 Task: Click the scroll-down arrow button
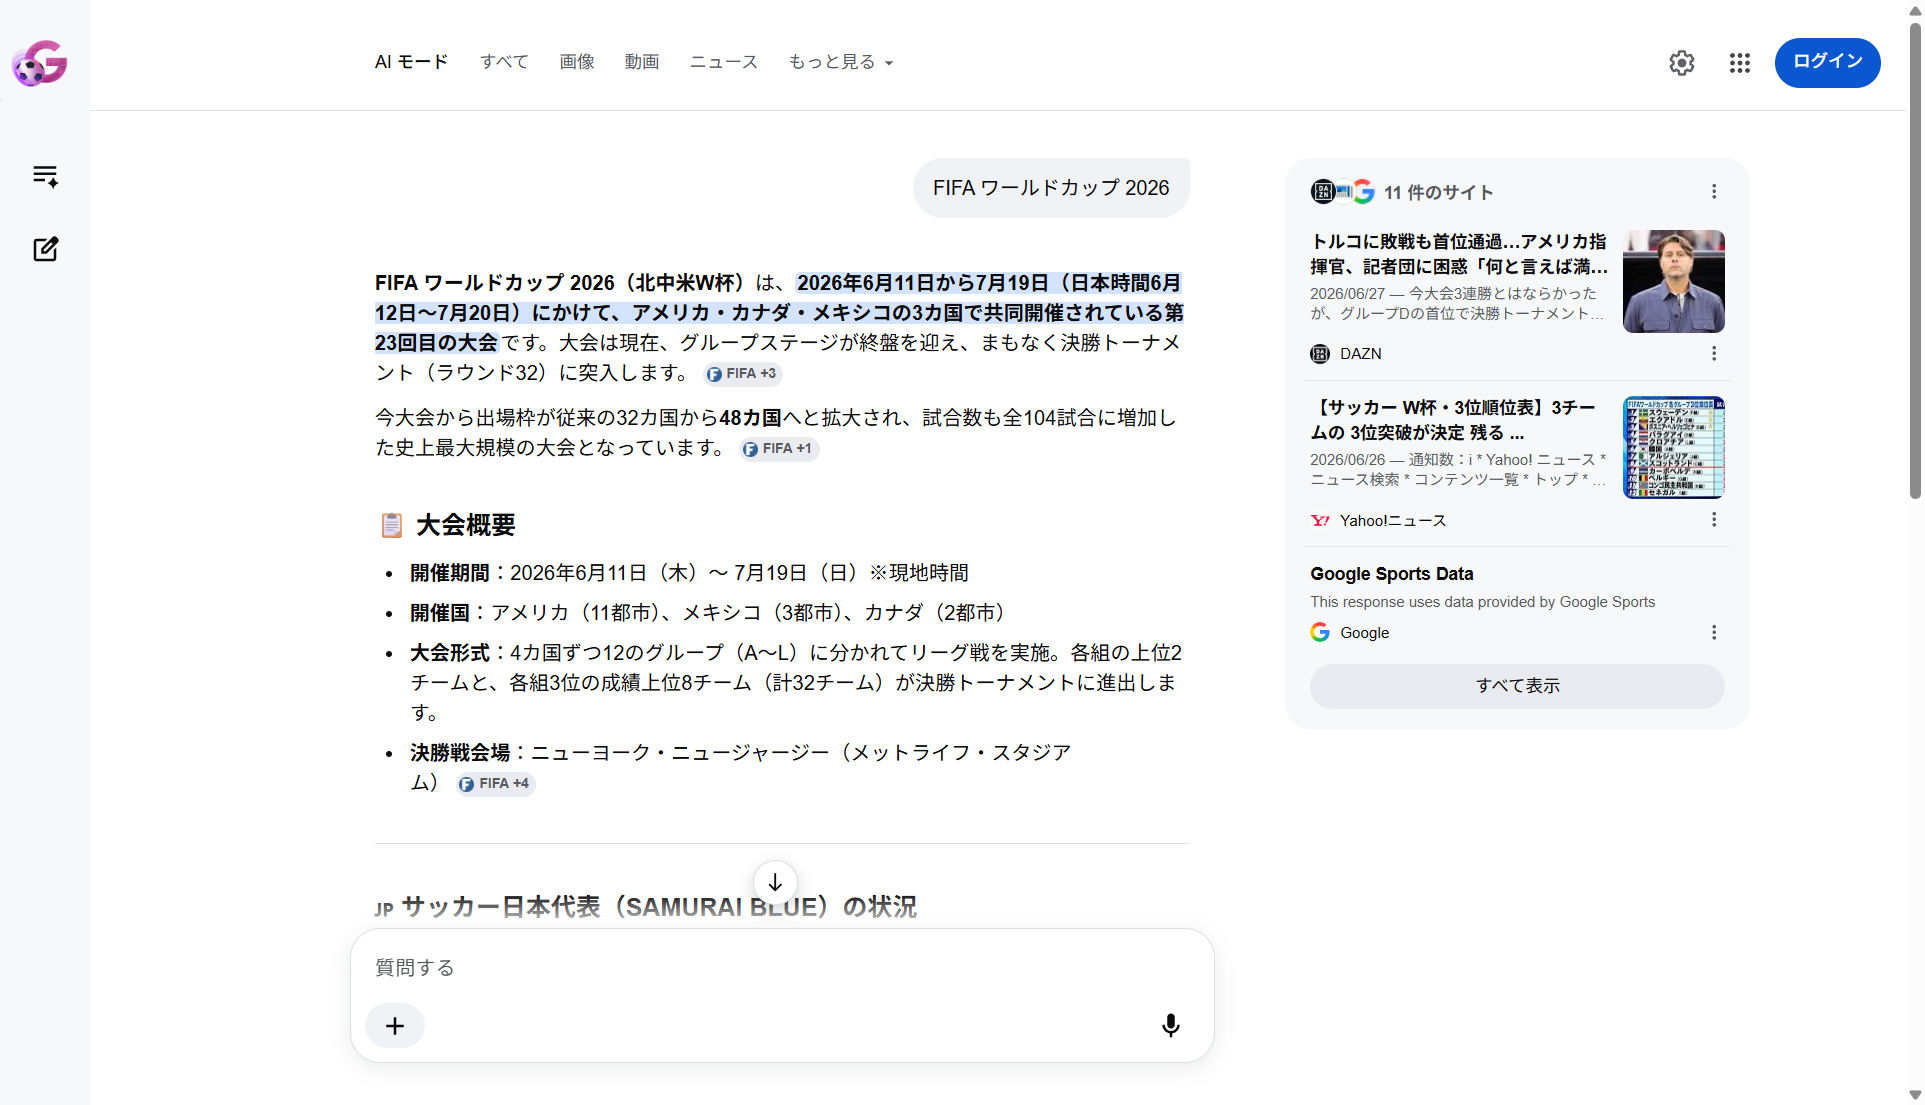(x=775, y=883)
